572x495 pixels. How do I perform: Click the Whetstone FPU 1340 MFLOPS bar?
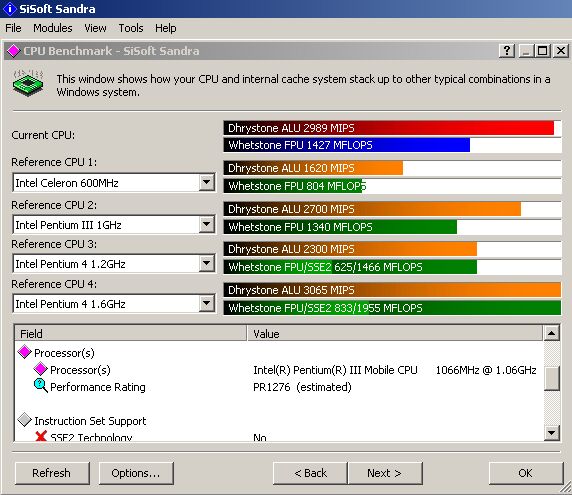[340, 227]
